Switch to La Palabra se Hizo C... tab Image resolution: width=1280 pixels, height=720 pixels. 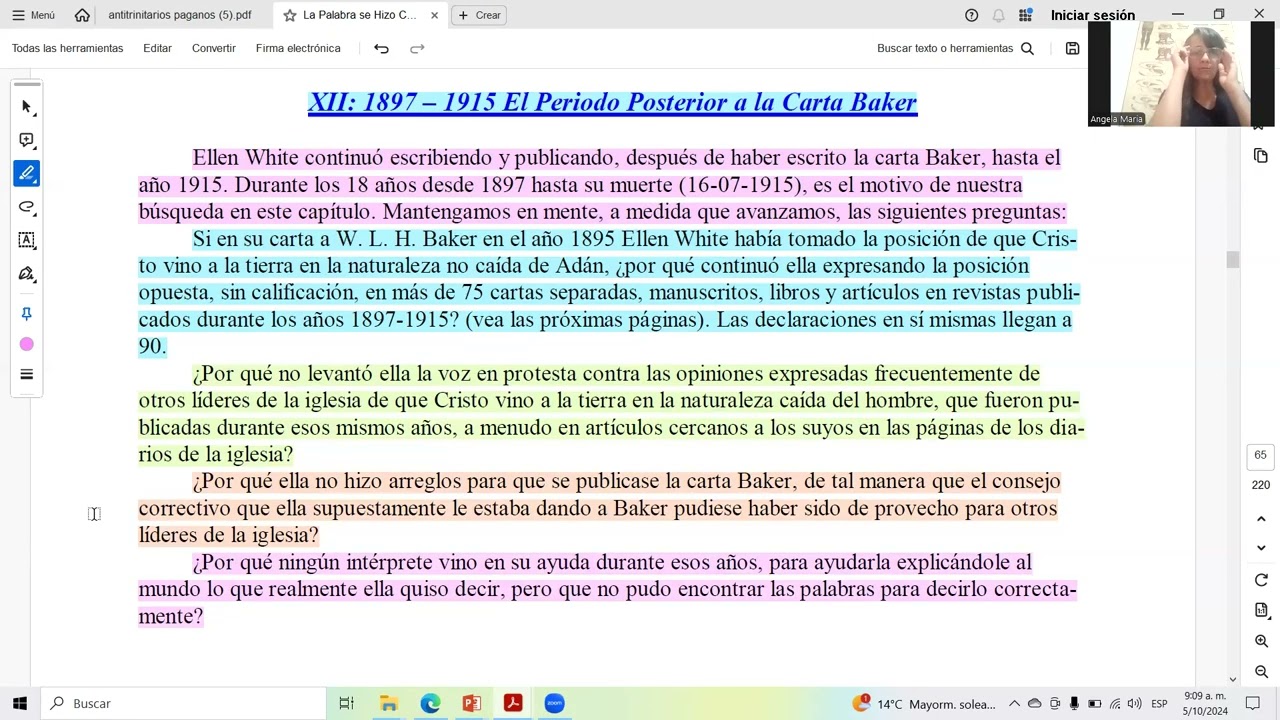(x=360, y=15)
